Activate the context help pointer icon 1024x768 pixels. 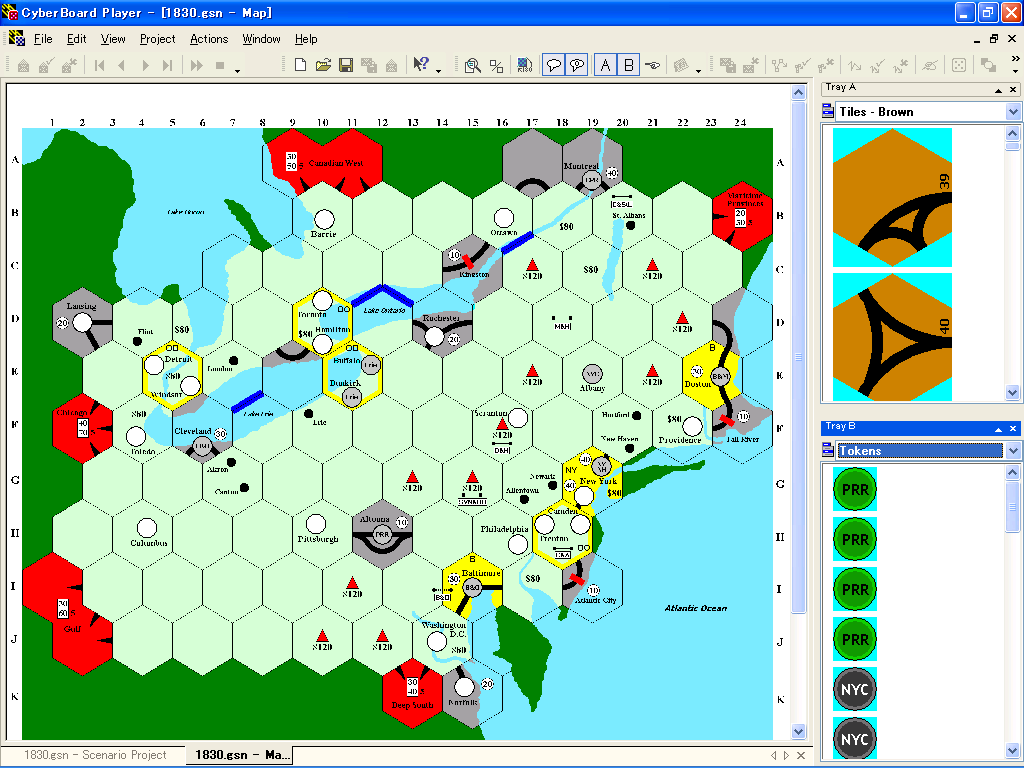click(x=421, y=64)
